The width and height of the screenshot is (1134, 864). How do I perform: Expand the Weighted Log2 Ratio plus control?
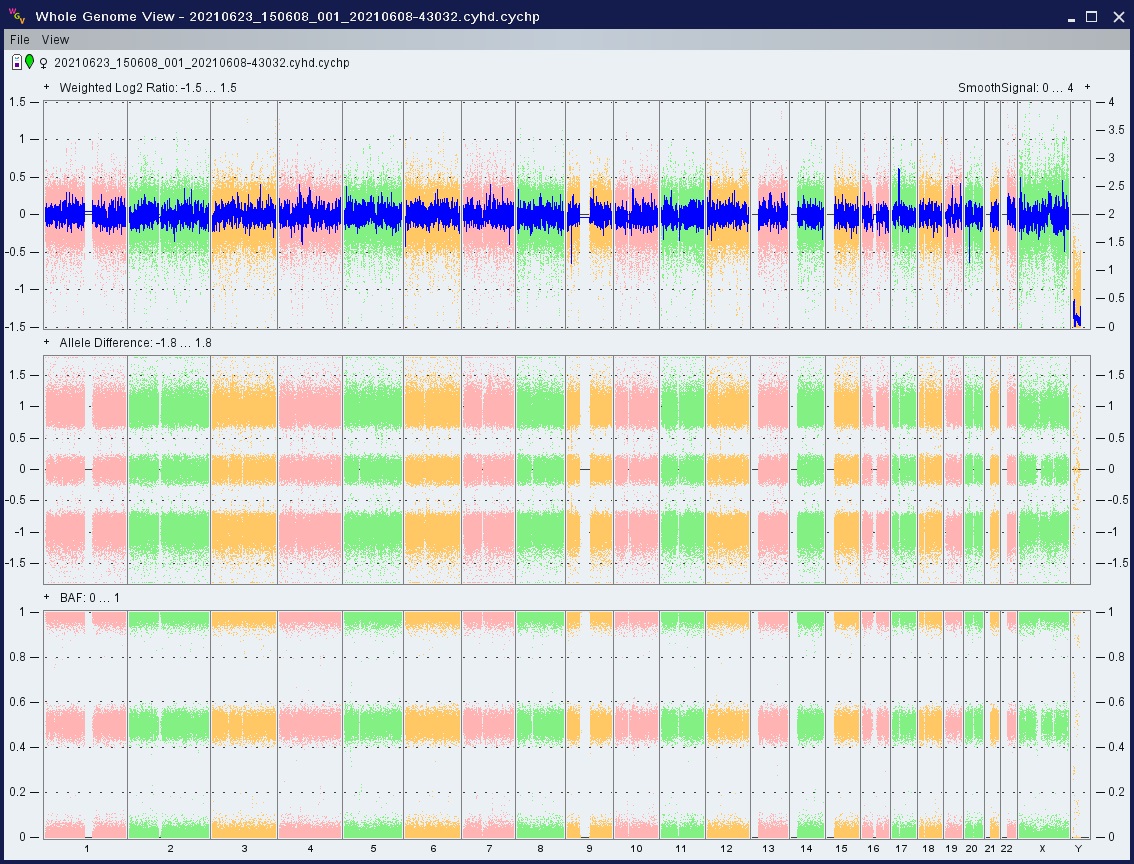tap(47, 88)
